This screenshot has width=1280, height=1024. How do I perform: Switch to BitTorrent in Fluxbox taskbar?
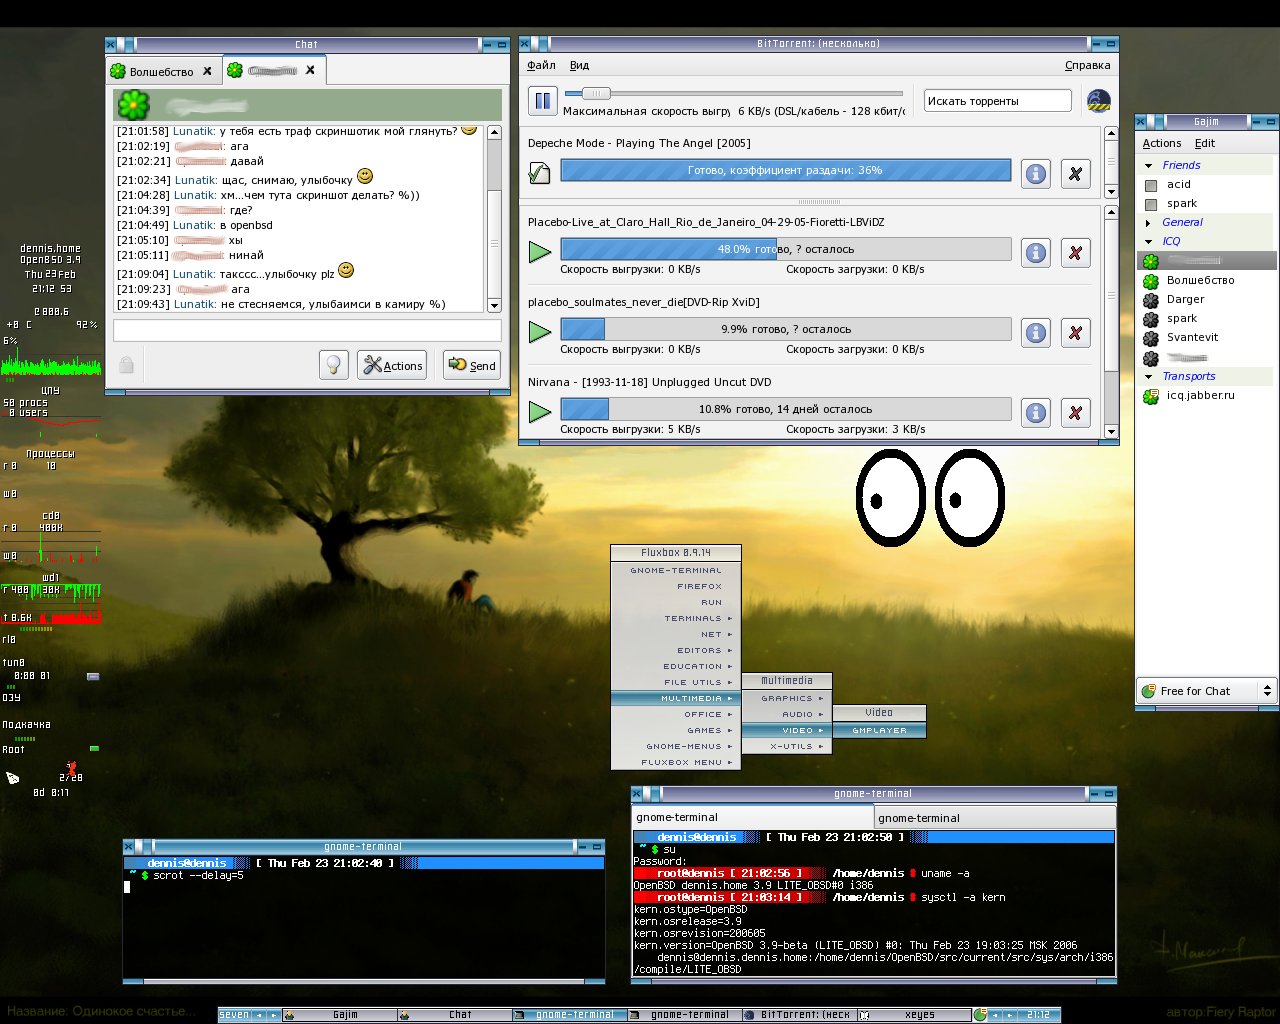798,1014
